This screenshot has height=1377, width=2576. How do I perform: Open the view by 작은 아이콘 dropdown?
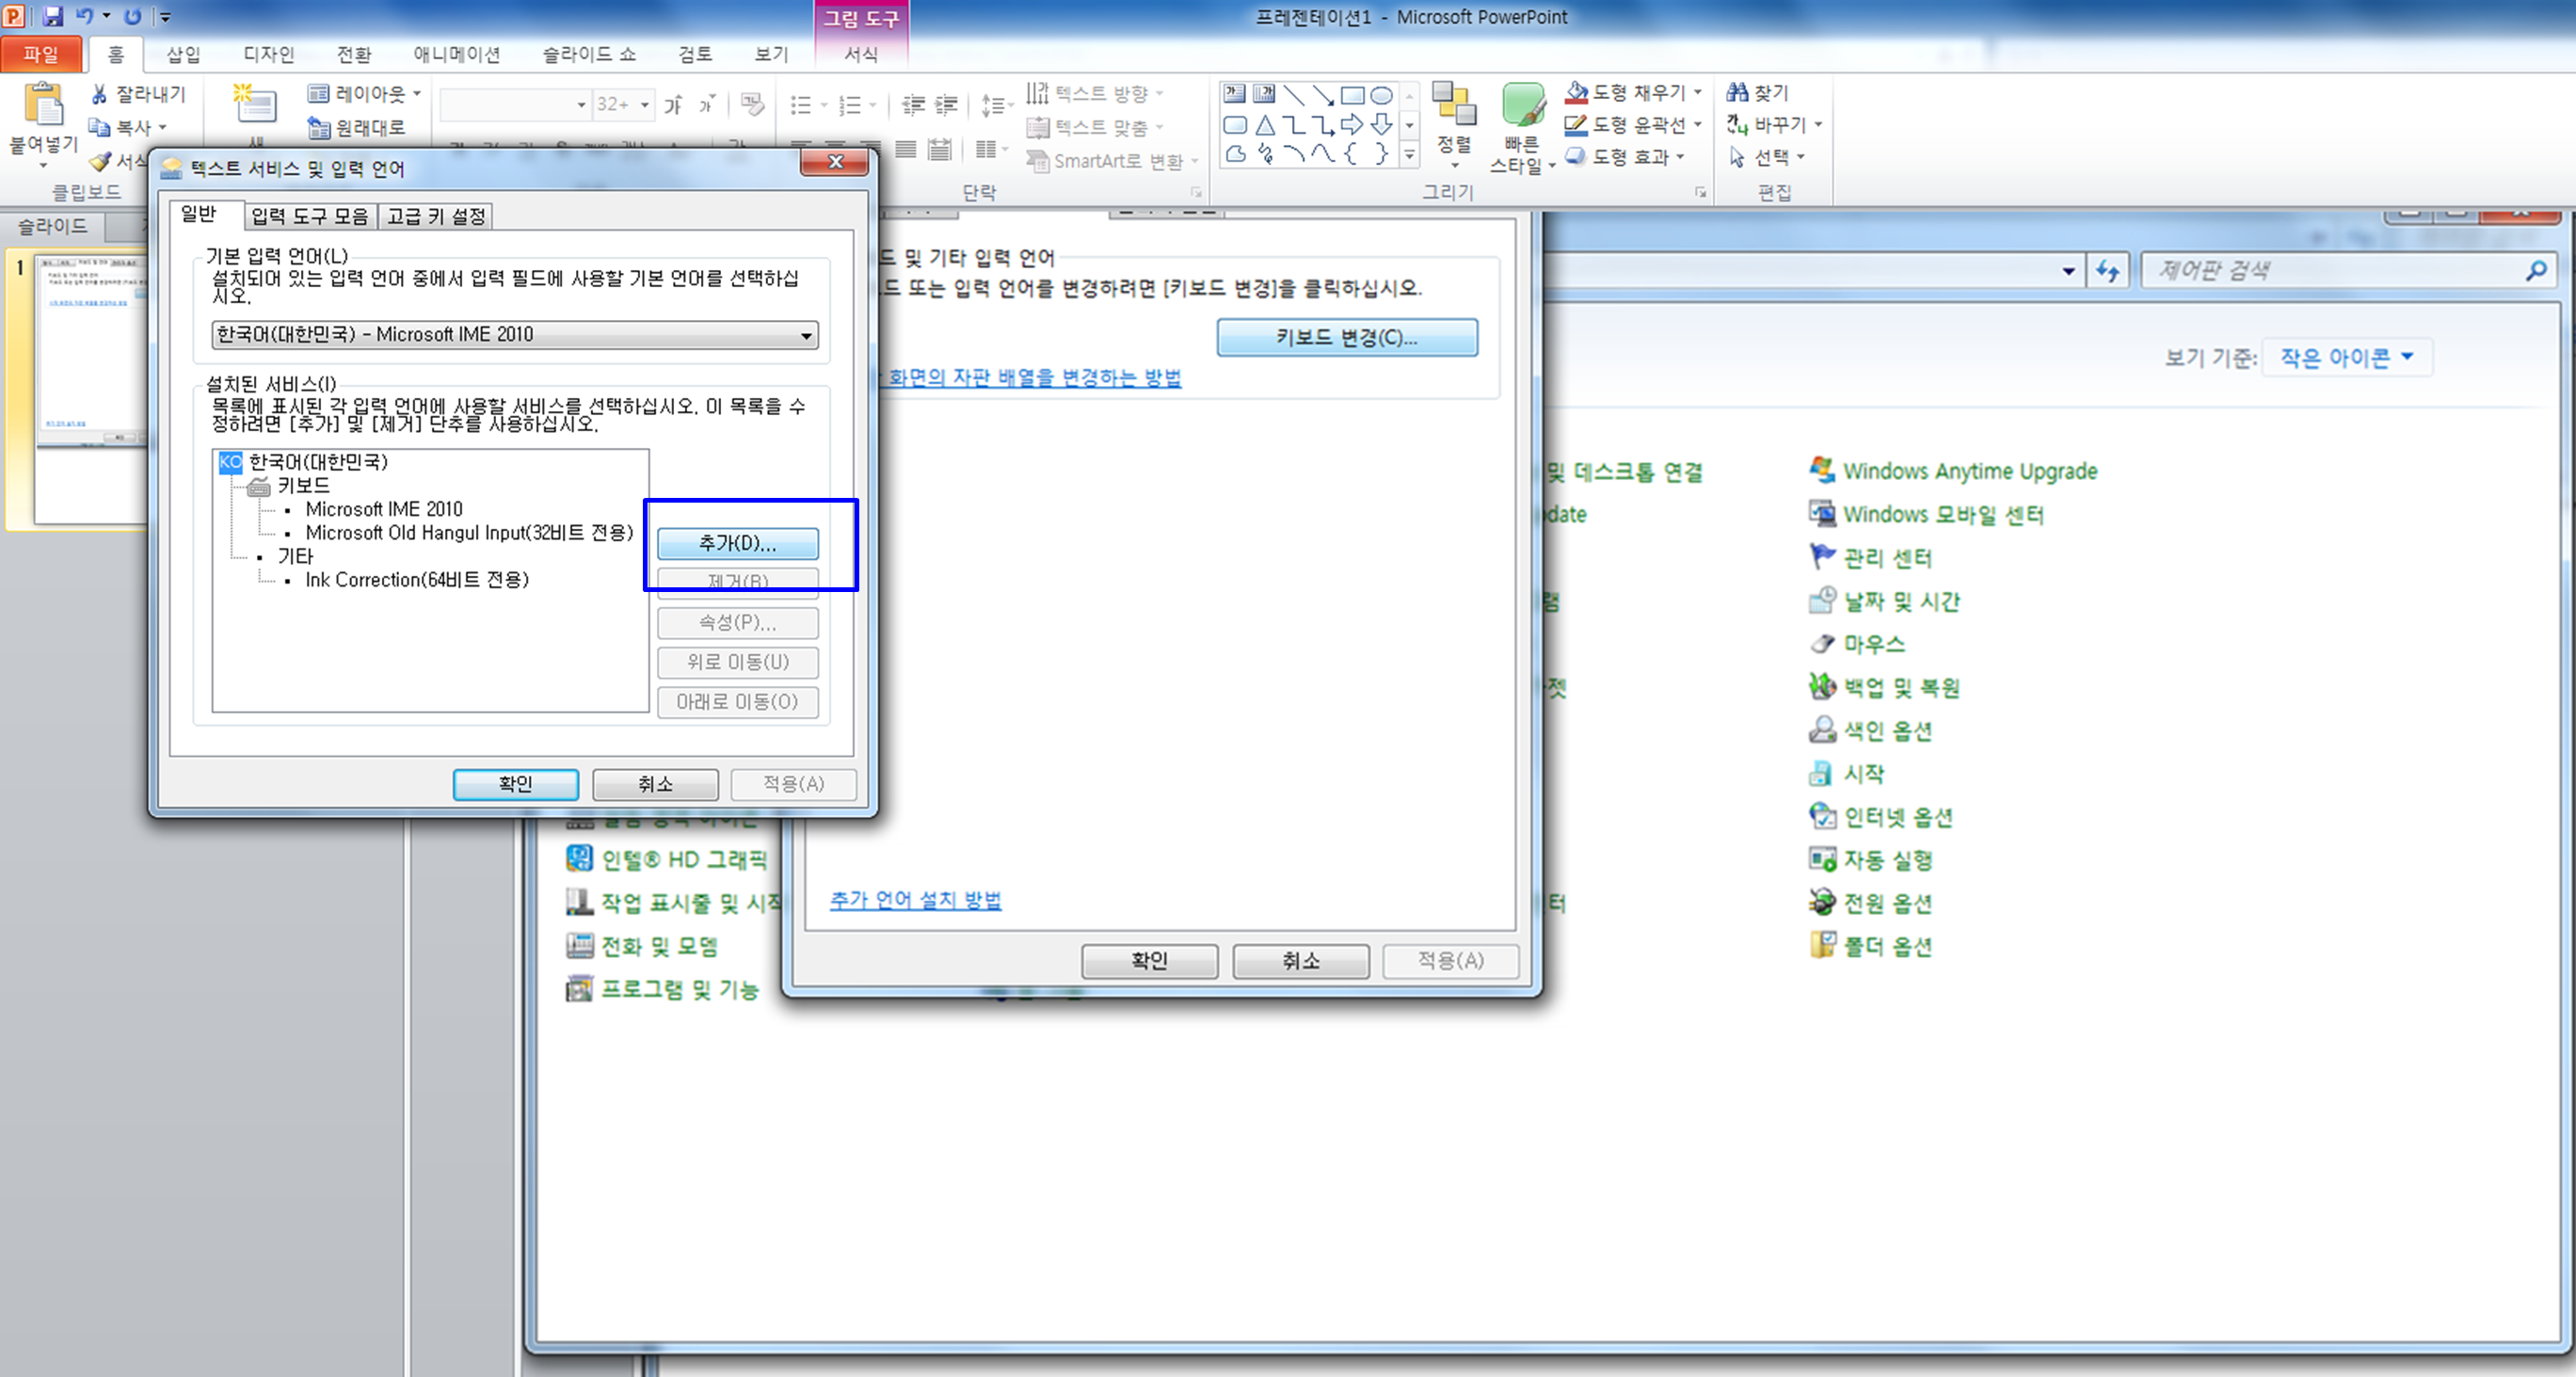tap(2346, 357)
